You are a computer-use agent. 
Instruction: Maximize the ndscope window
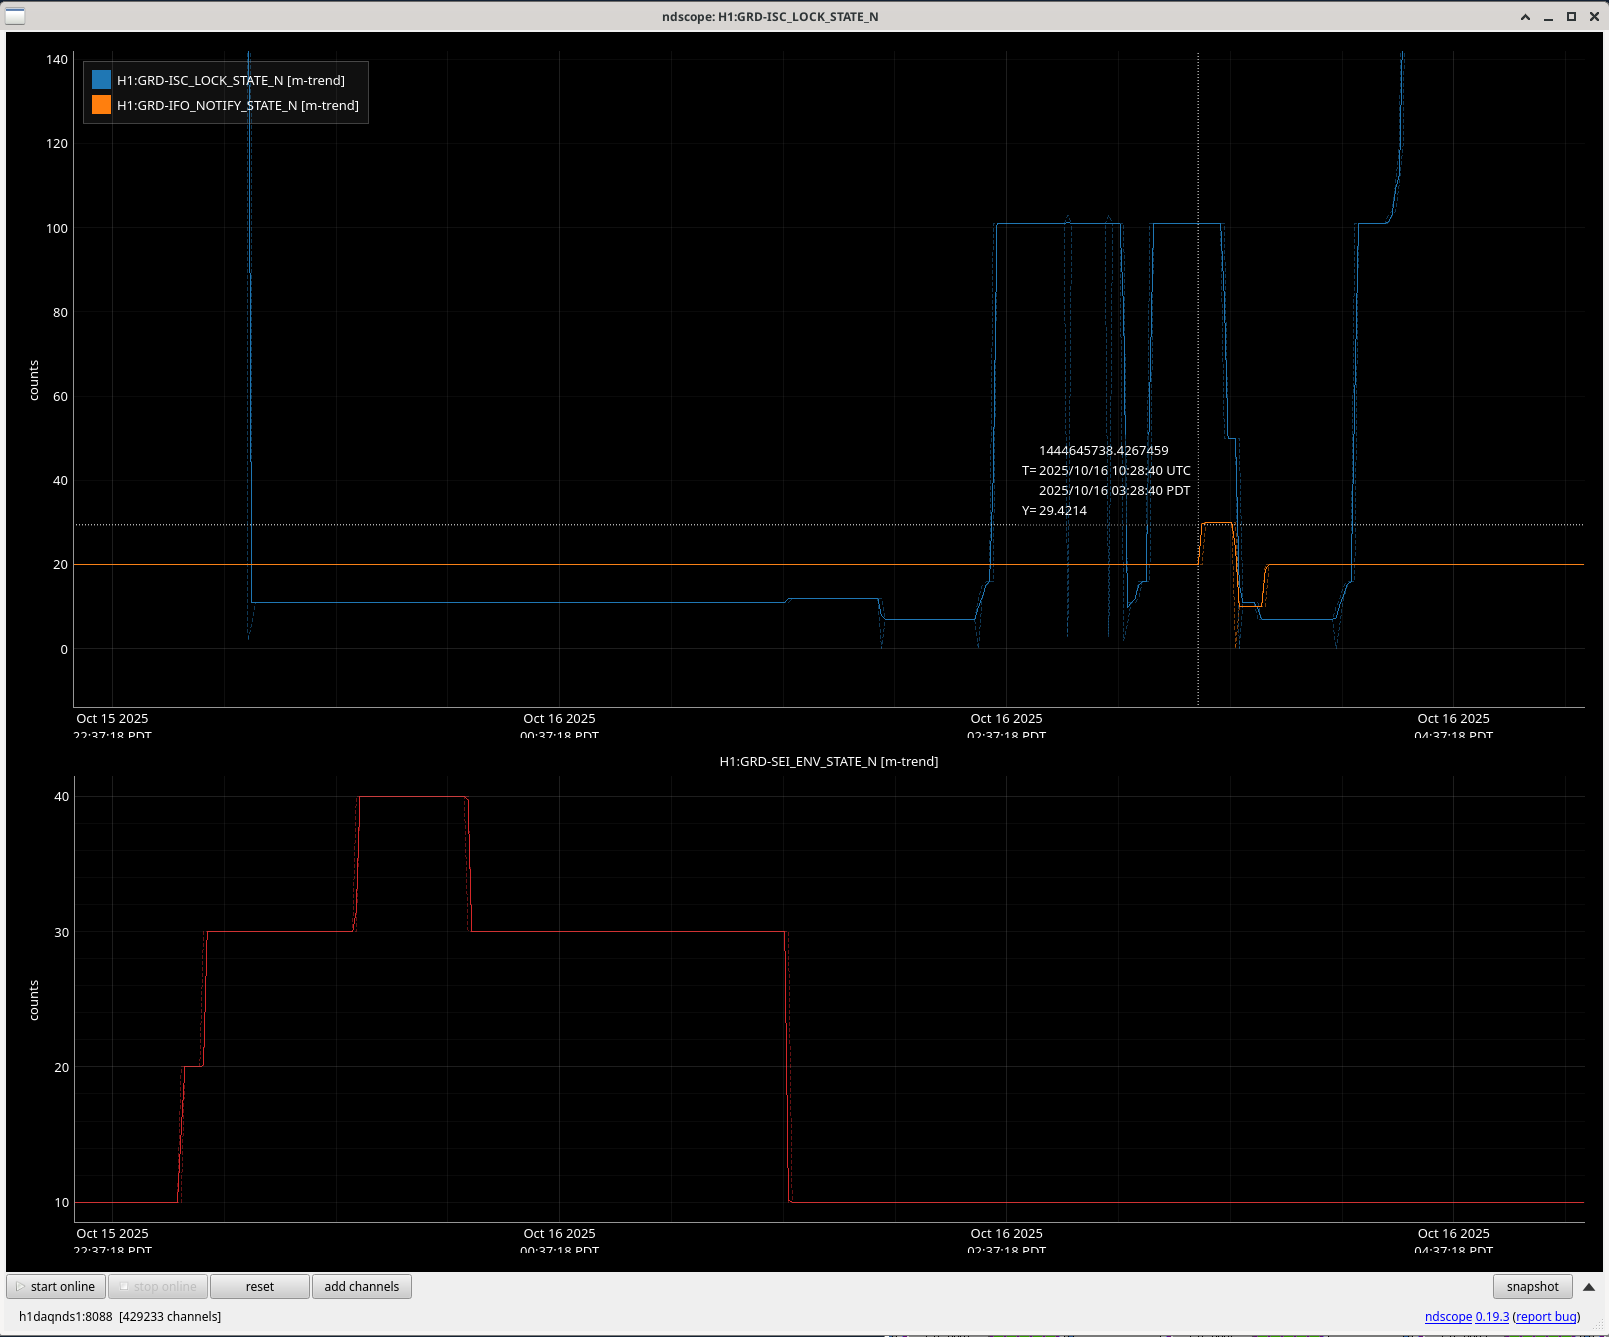pyautogui.click(x=1571, y=17)
